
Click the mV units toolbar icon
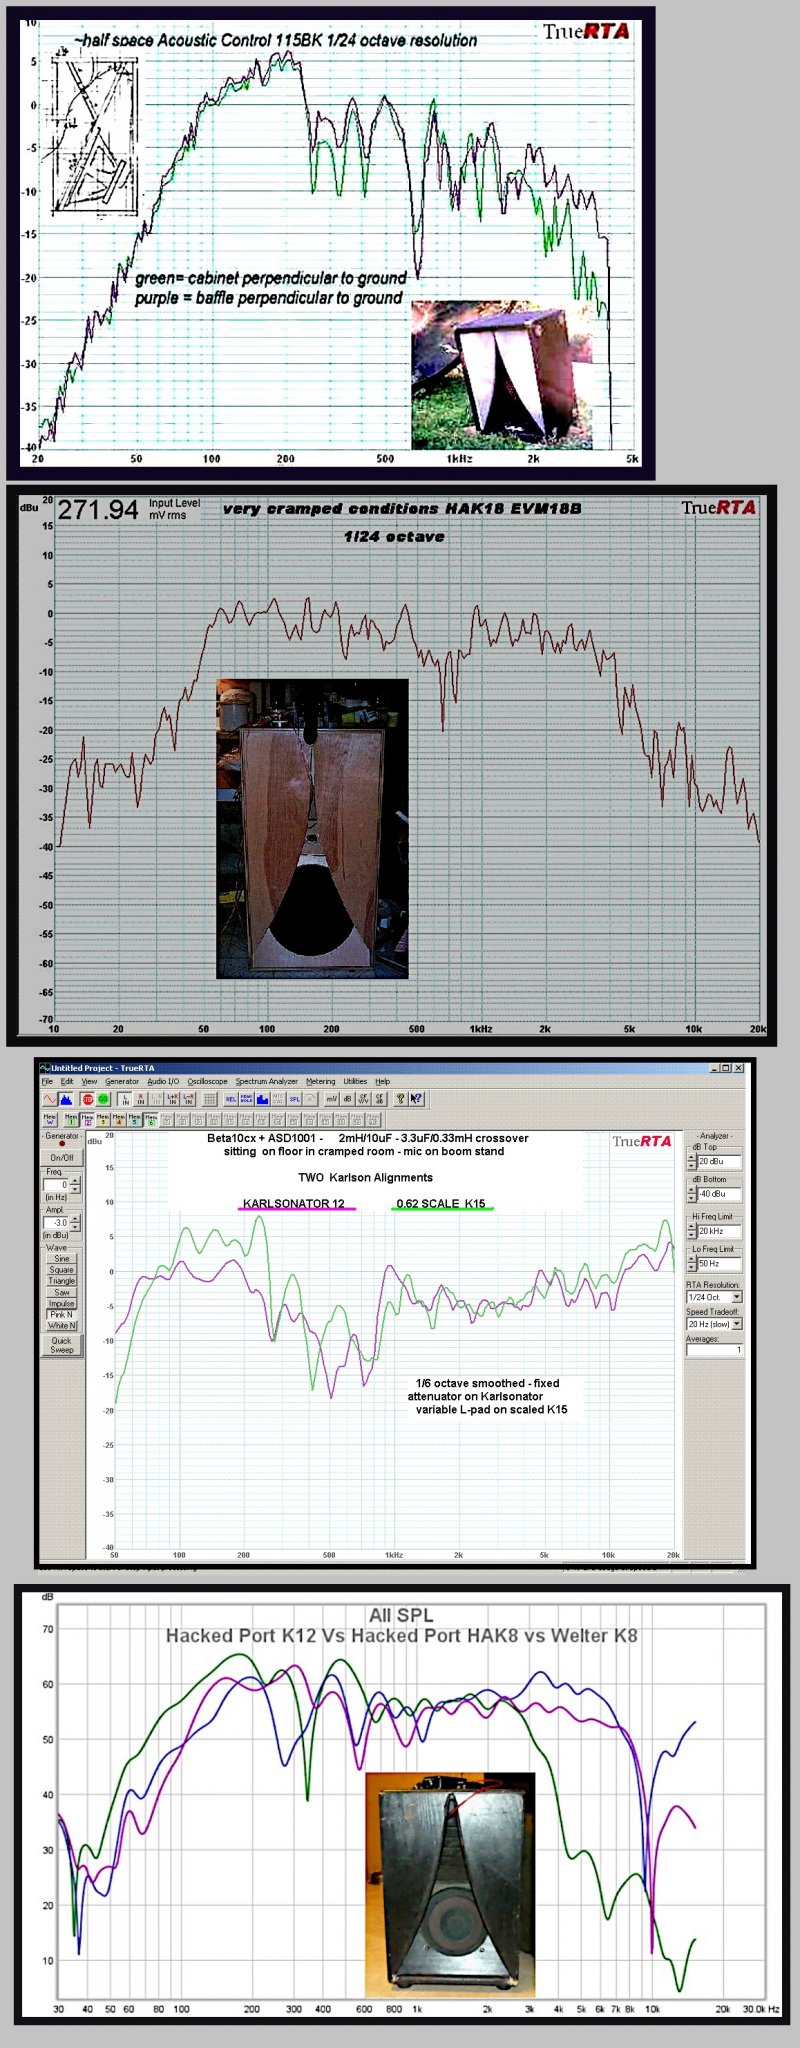point(331,1098)
